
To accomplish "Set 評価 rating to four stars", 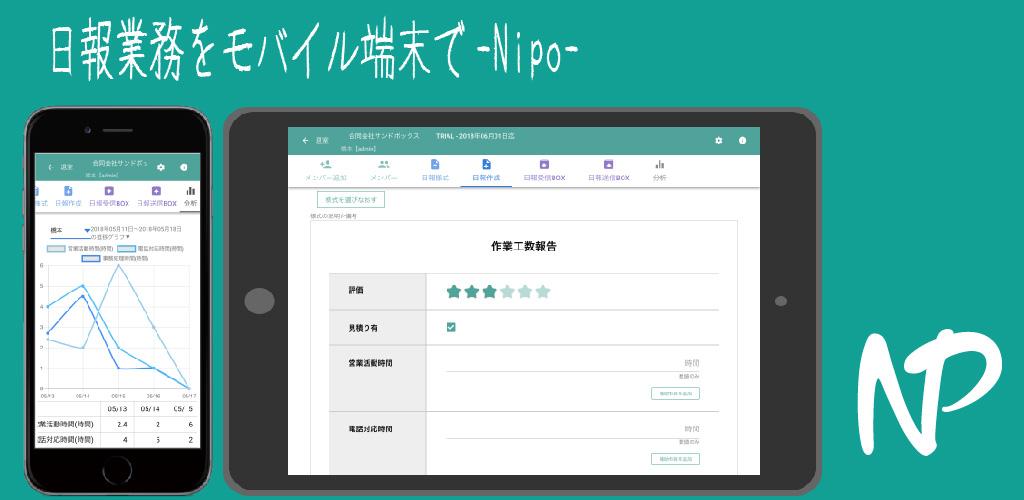I will click(507, 292).
